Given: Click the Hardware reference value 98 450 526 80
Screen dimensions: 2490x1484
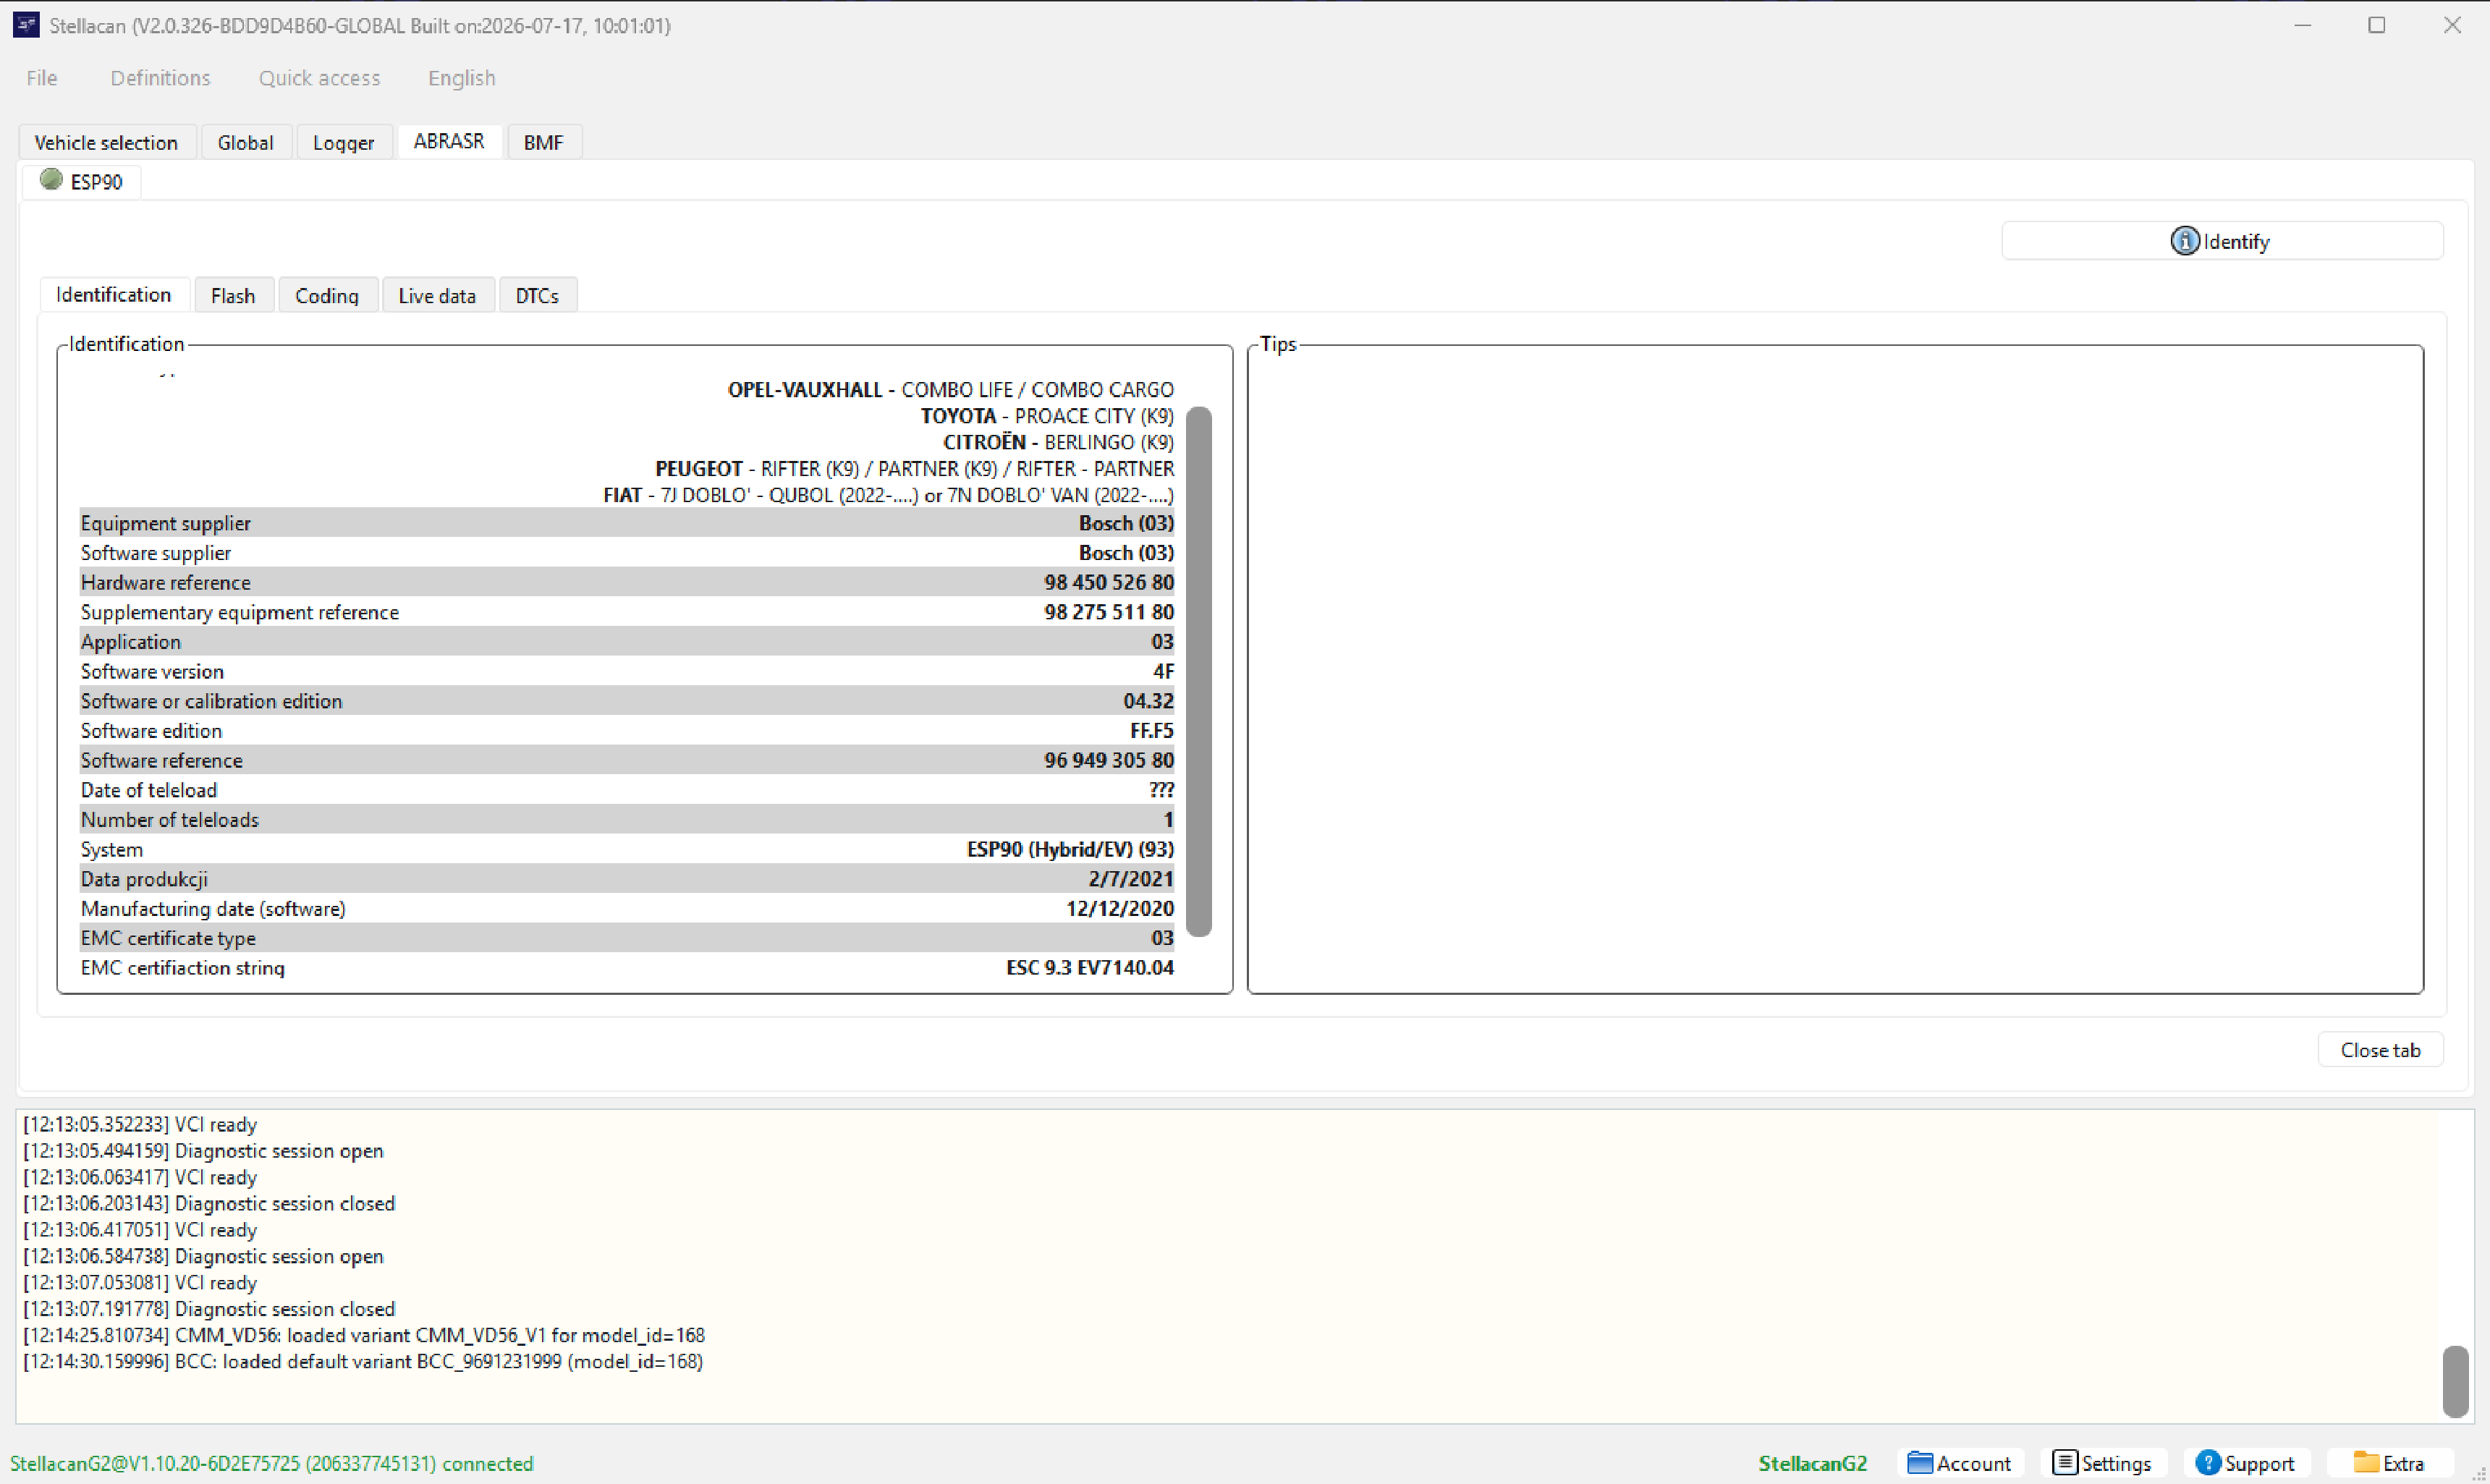Looking at the screenshot, I should point(1109,582).
